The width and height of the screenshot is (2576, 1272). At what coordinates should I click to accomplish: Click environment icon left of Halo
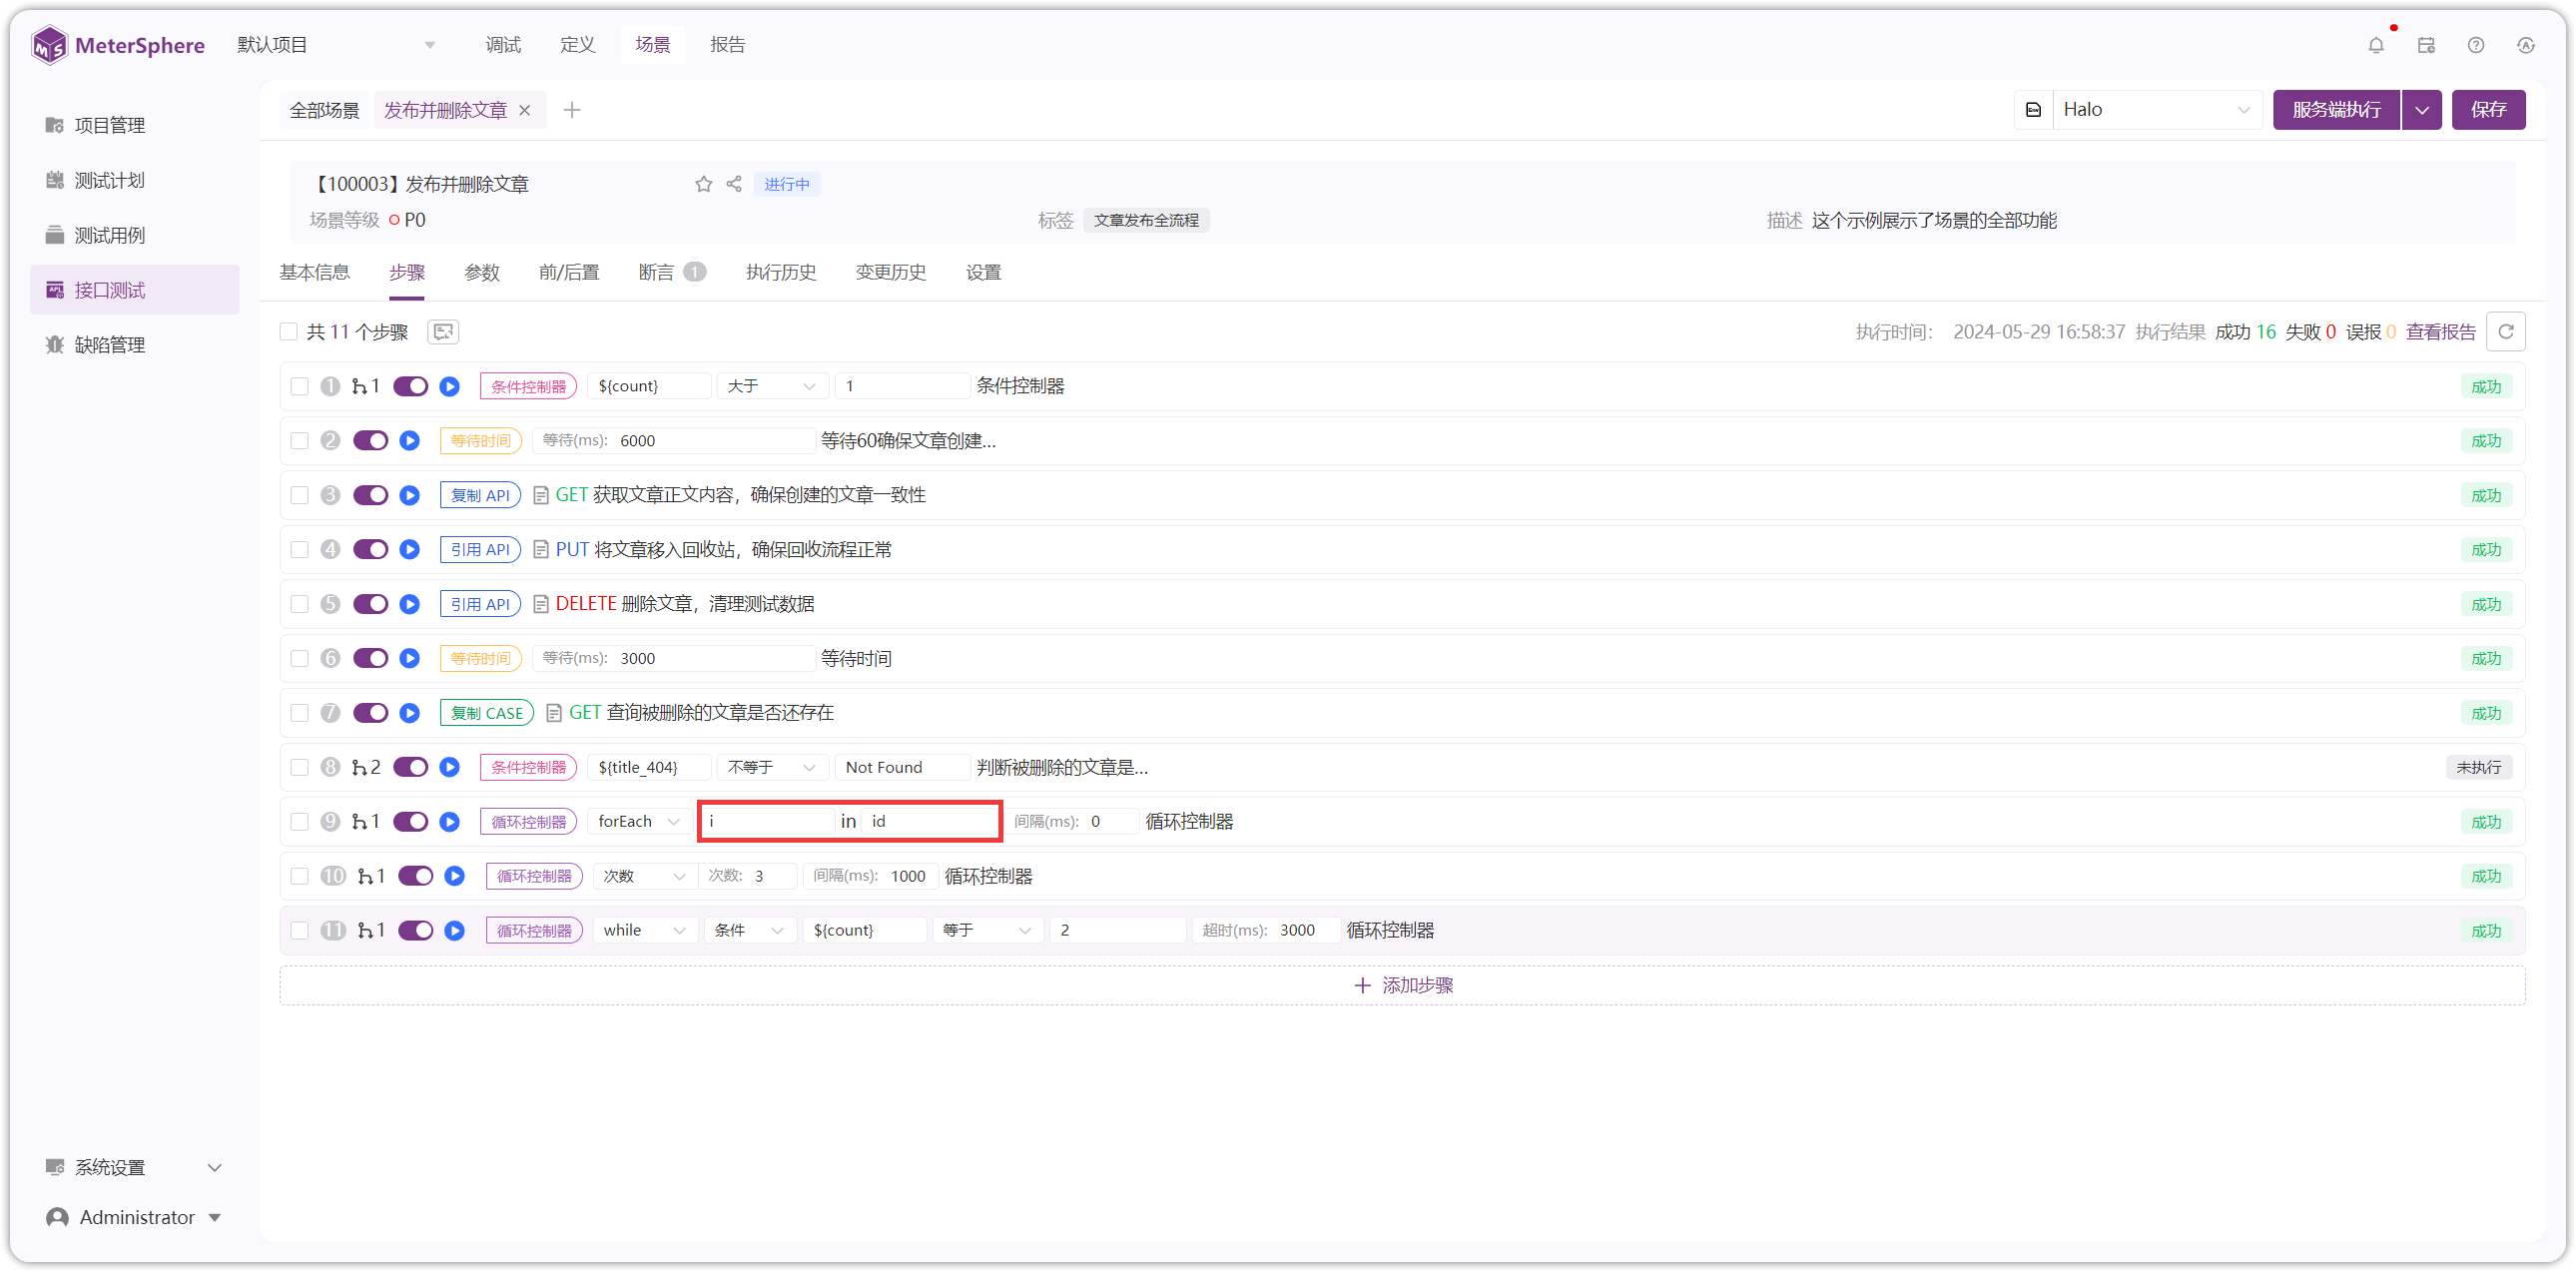point(2034,110)
